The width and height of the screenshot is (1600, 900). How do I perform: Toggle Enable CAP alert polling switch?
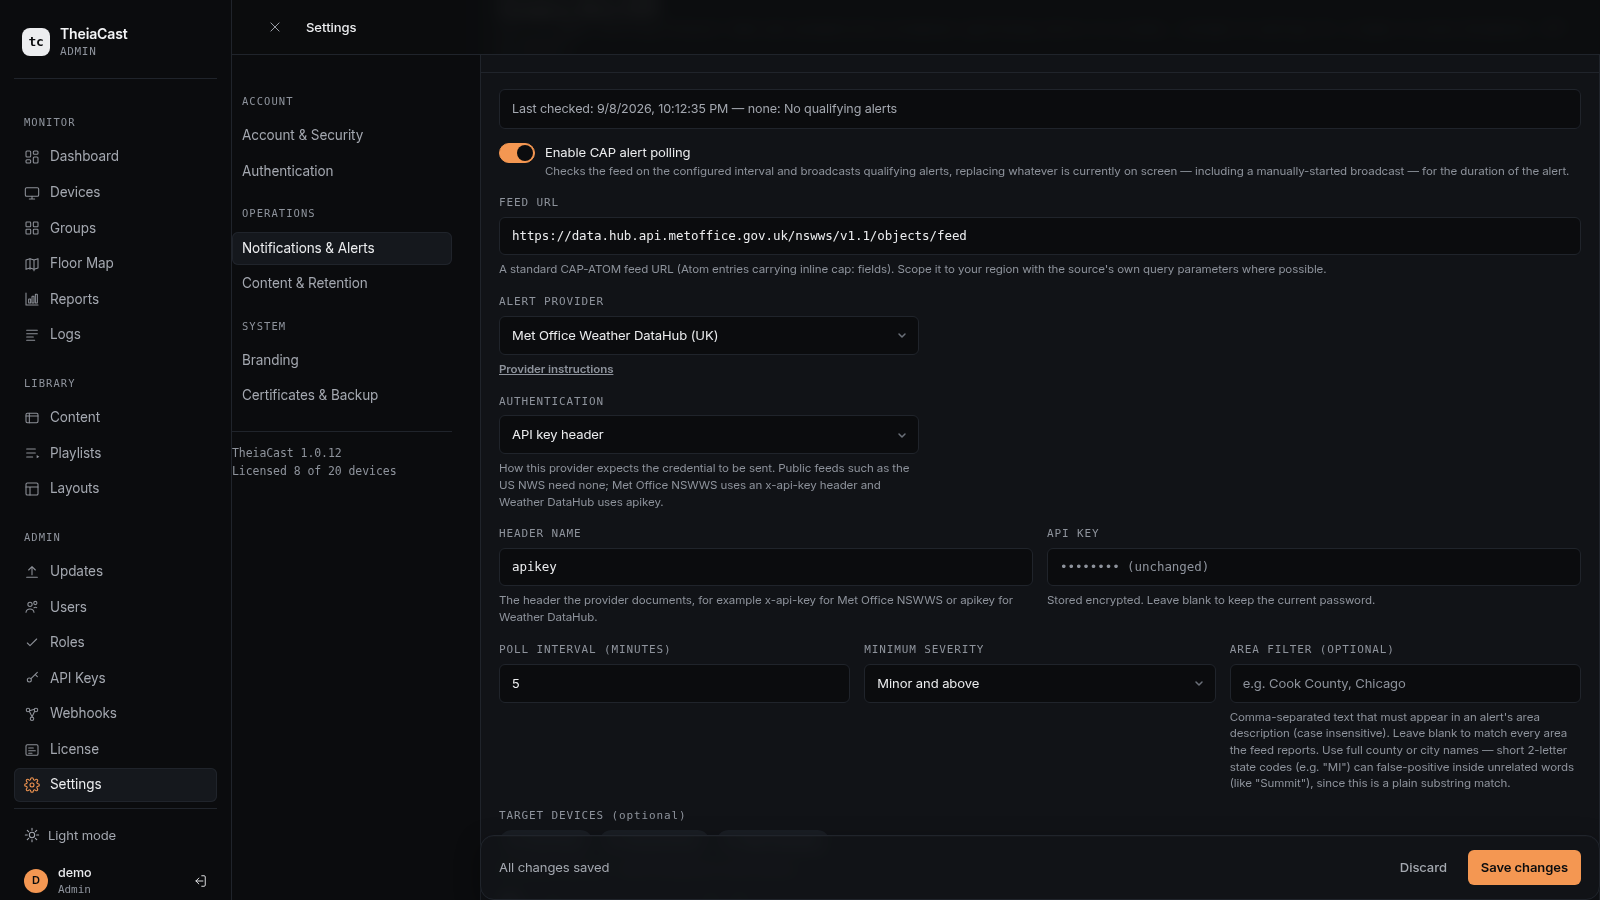click(517, 153)
